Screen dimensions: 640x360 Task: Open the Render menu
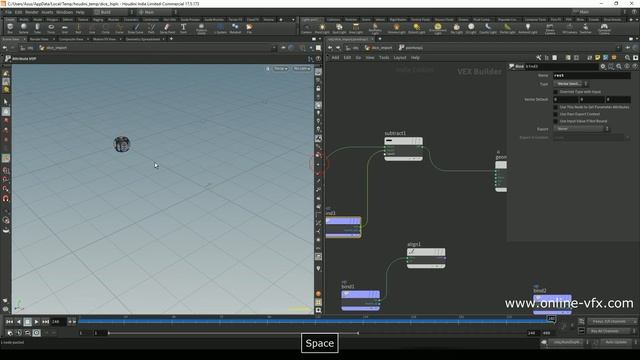coord(31,12)
